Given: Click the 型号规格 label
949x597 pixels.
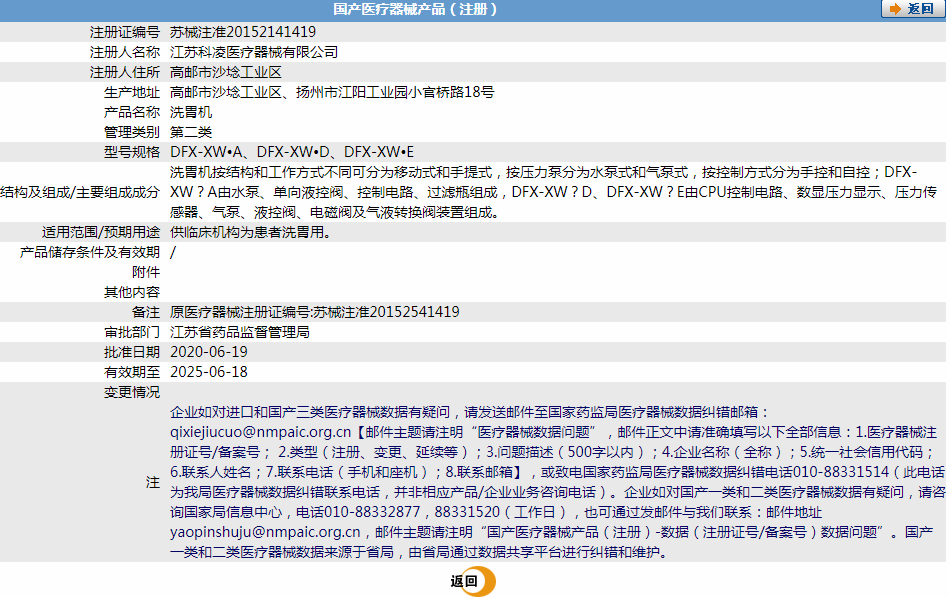Looking at the screenshot, I should tap(132, 152).
